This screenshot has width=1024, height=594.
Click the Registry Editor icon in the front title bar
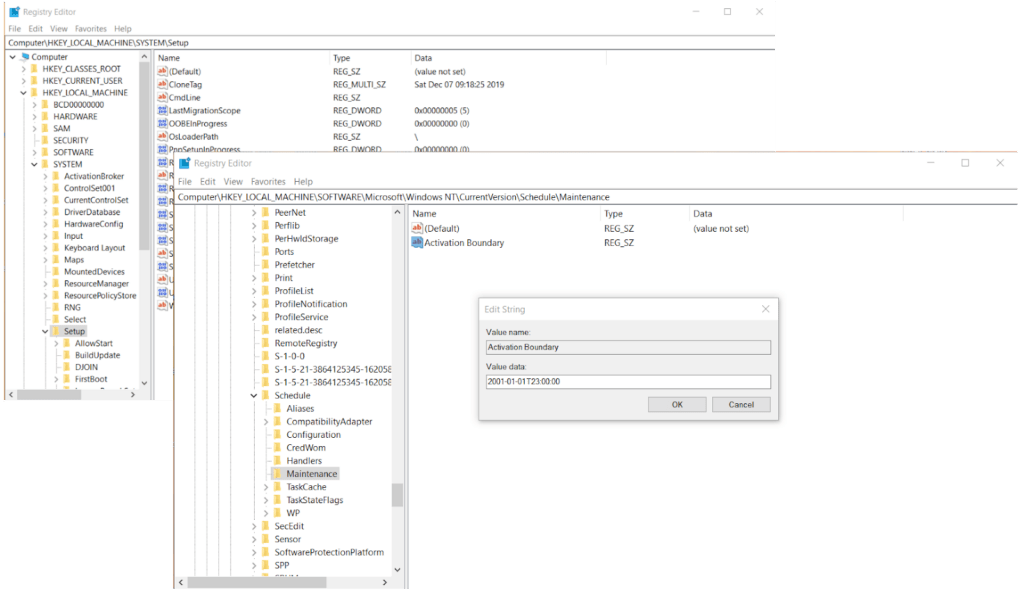click(187, 162)
